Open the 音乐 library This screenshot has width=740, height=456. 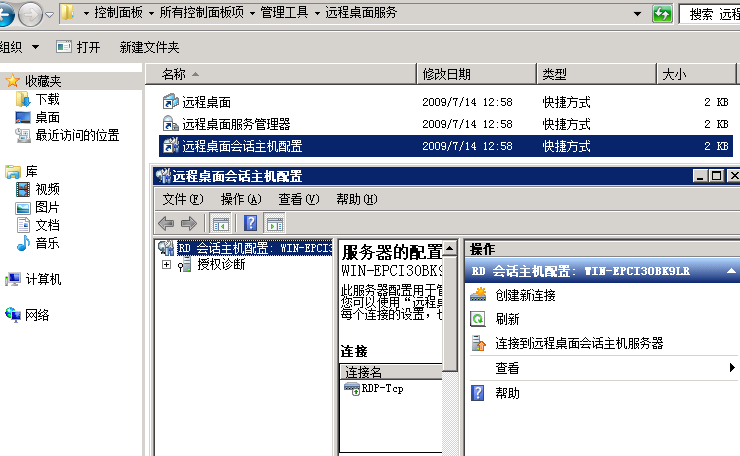48,243
